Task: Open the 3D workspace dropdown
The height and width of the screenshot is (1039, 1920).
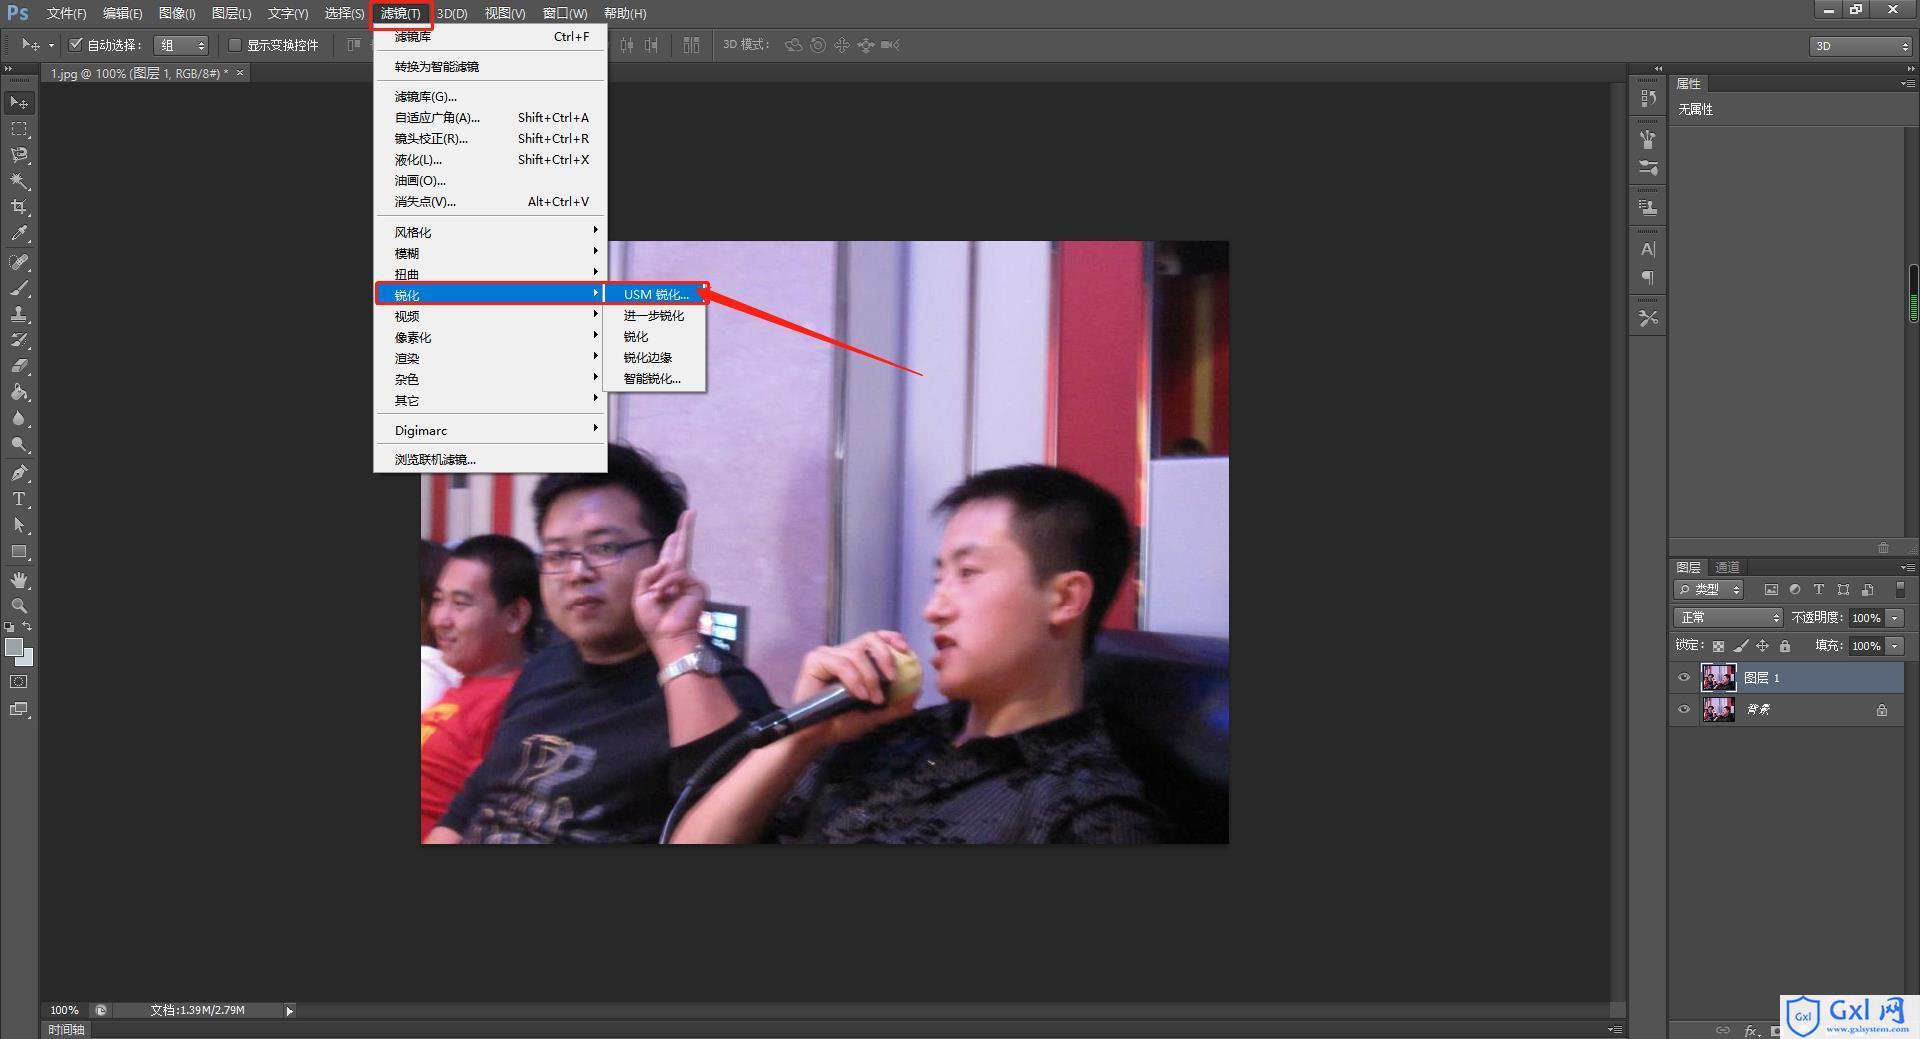Action: click(1859, 46)
